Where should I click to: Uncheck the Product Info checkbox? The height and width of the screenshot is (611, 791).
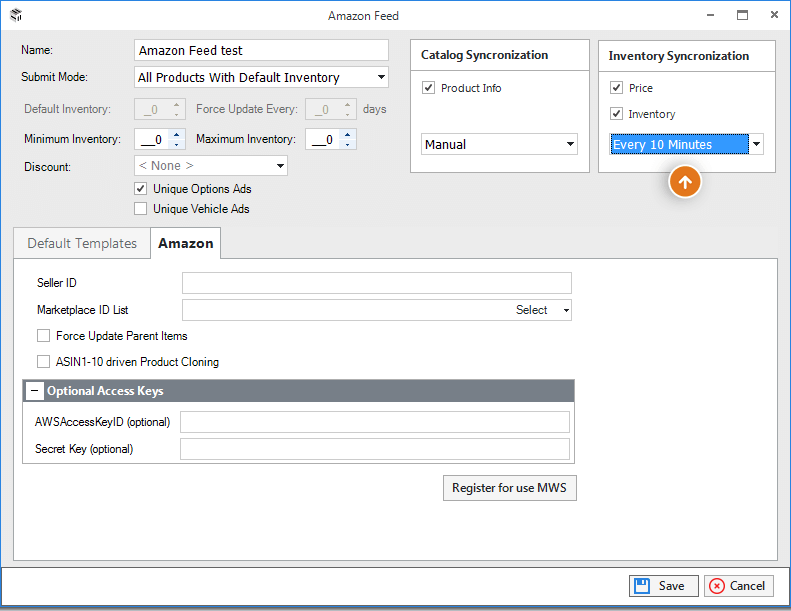coord(428,88)
